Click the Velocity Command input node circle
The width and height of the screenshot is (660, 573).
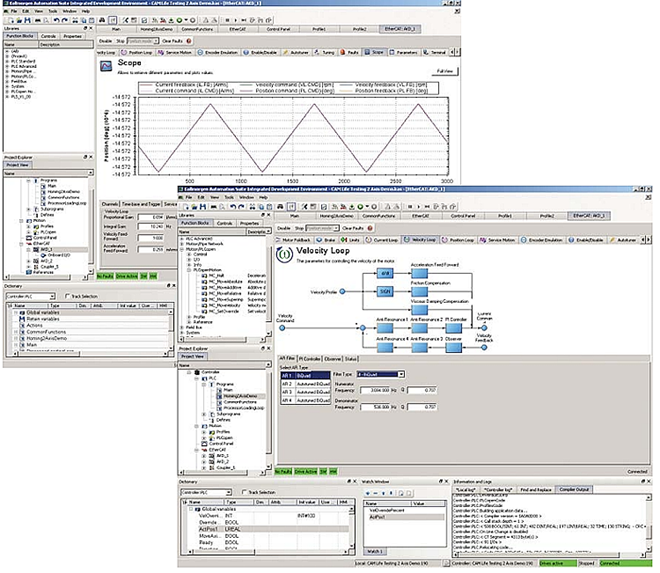tap(282, 328)
